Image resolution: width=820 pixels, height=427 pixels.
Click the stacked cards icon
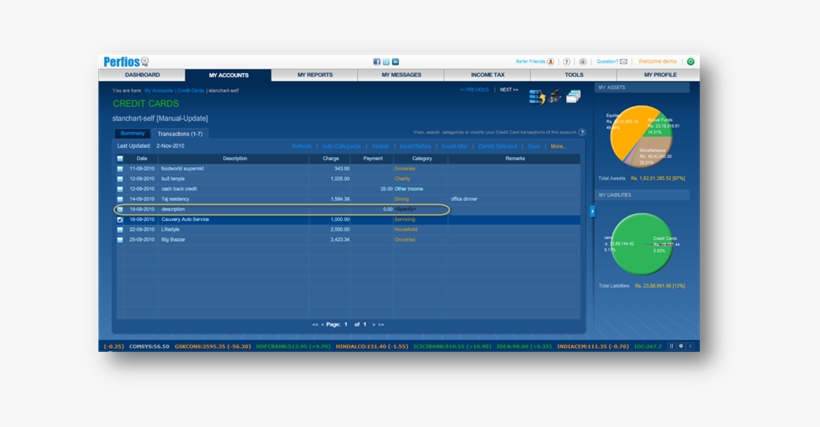[x=573, y=97]
